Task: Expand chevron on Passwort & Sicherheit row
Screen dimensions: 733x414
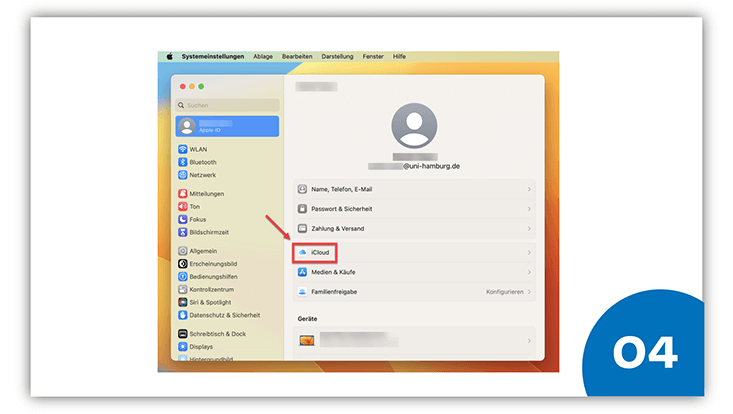Action: 529,209
